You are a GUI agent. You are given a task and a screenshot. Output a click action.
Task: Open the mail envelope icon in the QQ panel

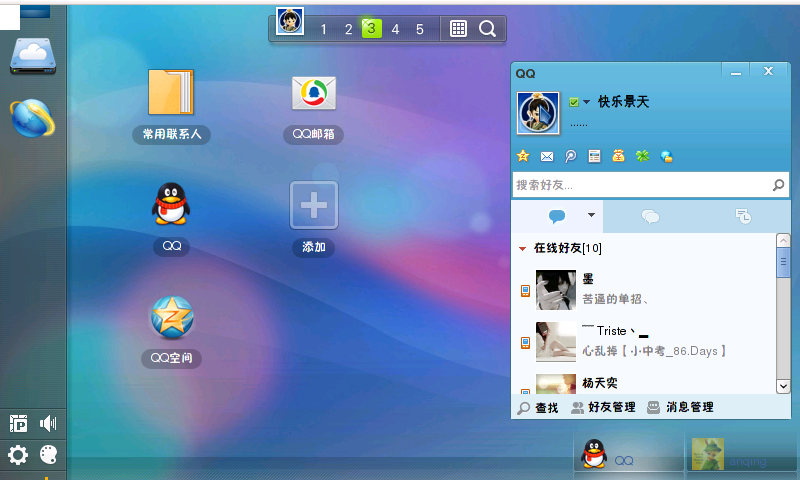547,156
